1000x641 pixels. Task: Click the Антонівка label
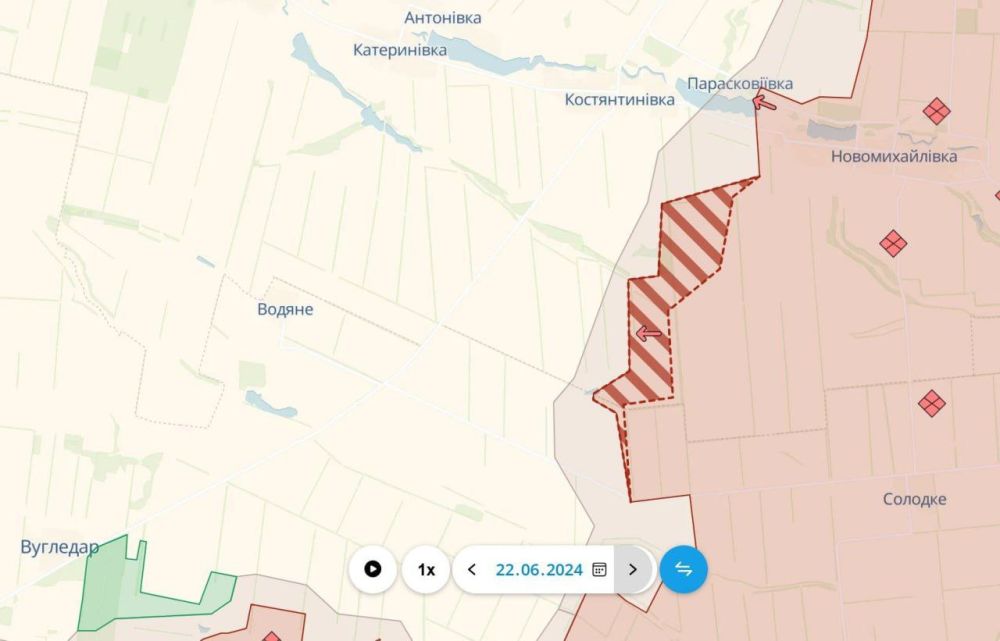pyautogui.click(x=443, y=18)
